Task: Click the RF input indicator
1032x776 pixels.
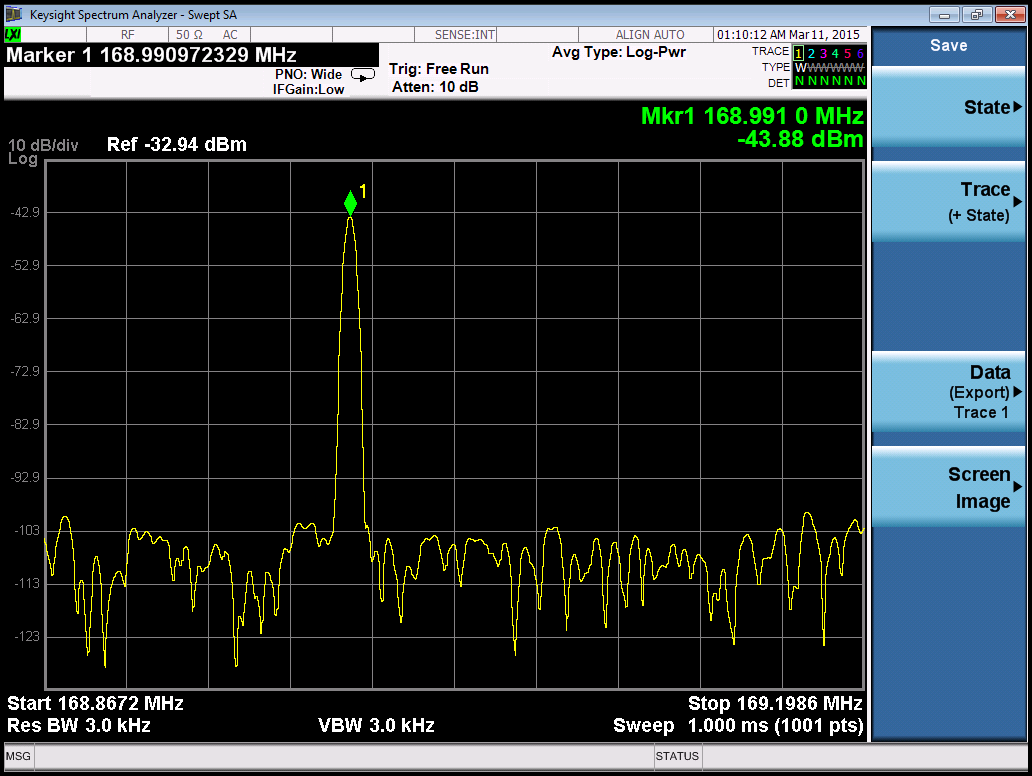Action: pos(128,35)
